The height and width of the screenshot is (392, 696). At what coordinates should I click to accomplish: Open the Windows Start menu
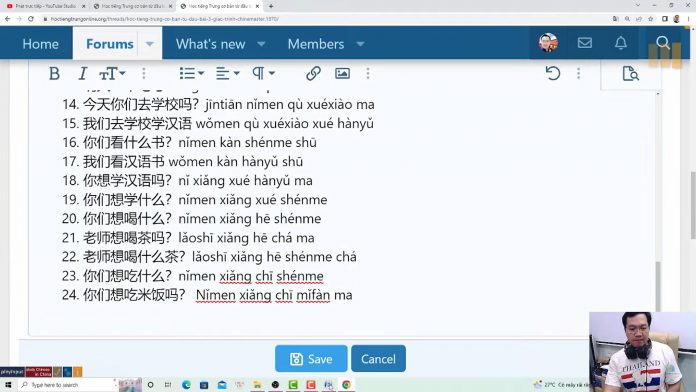pos(8,384)
